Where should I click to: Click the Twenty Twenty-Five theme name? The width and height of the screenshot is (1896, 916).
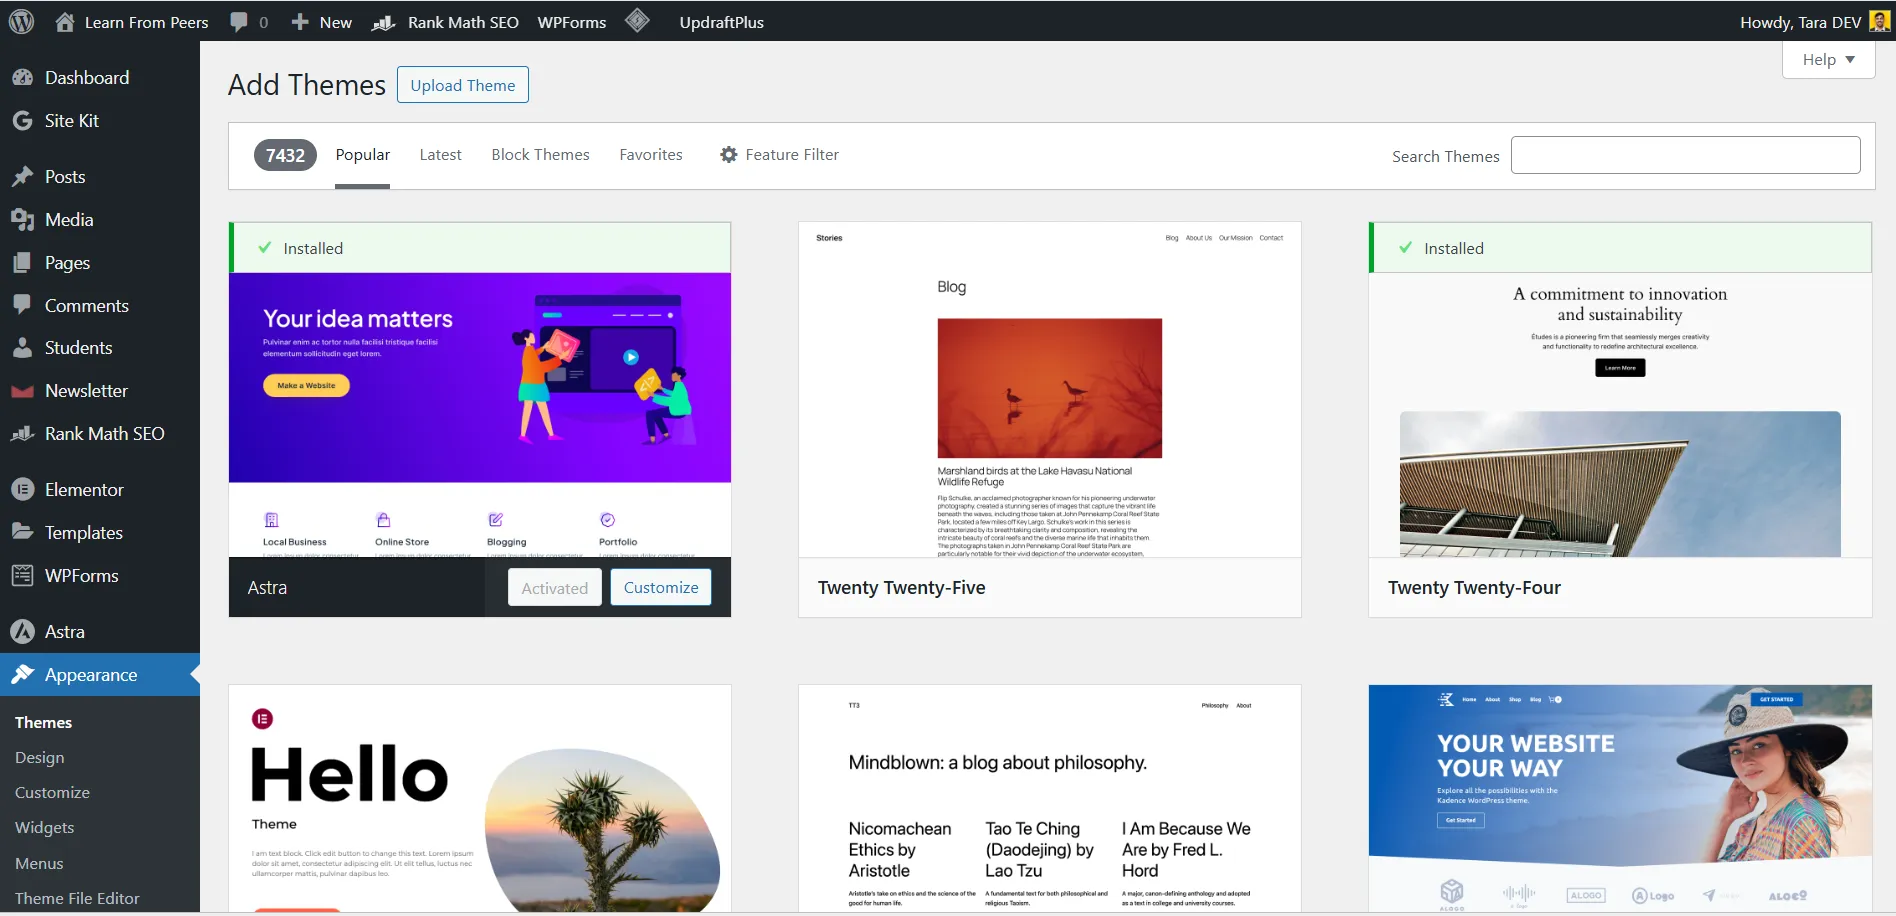901,588
